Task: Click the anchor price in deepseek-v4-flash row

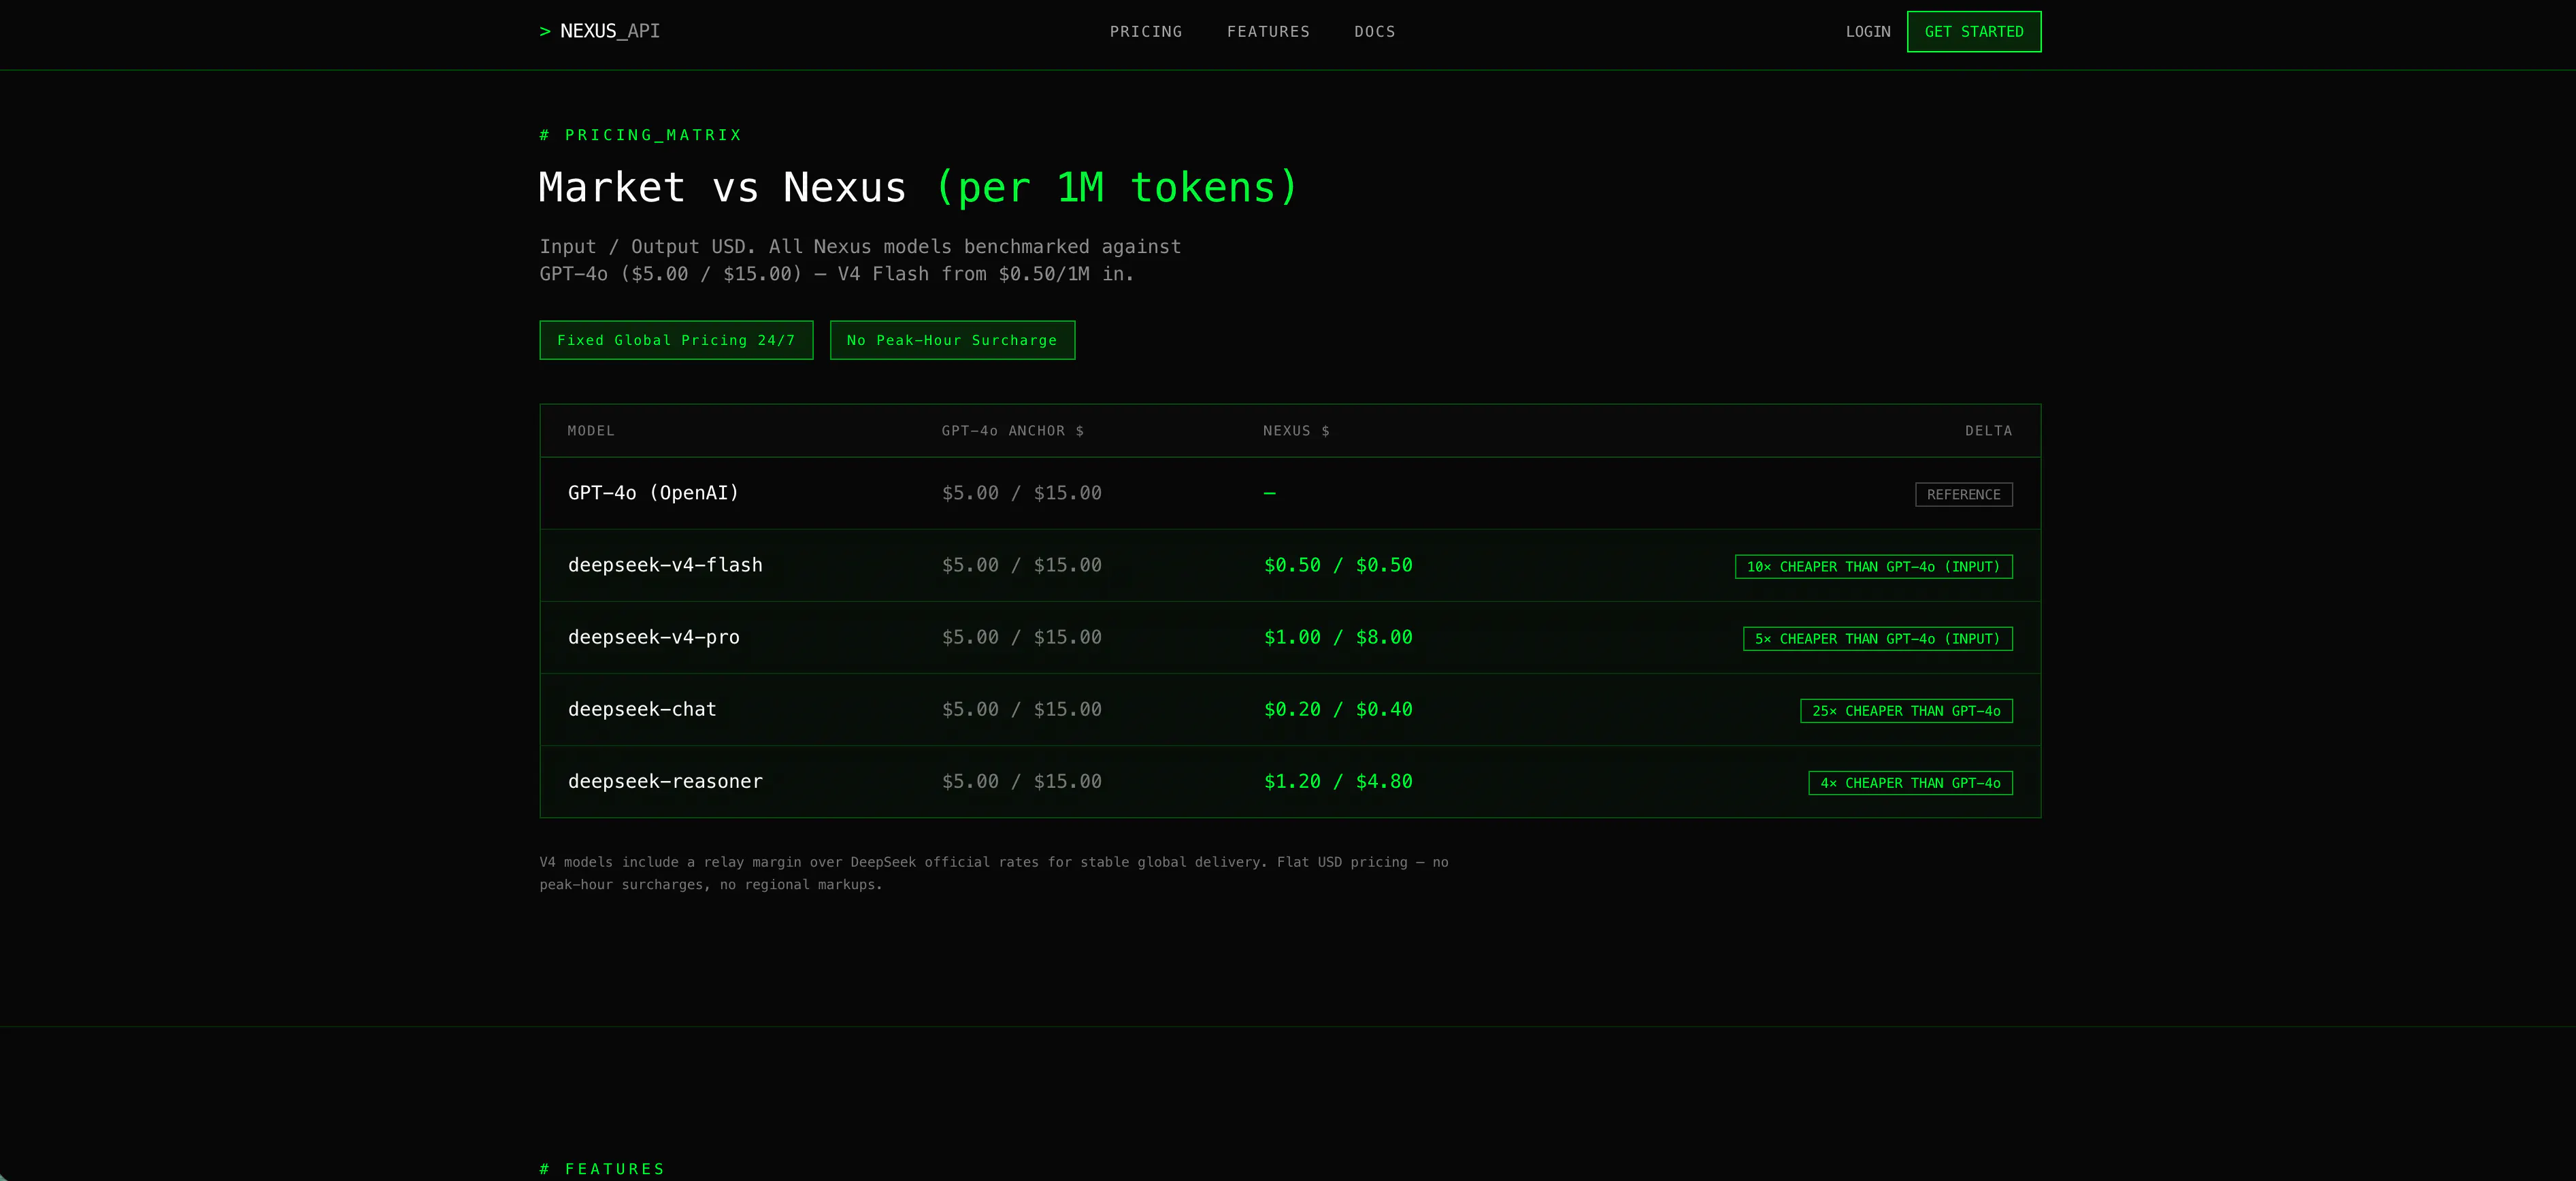Action: tap(1021, 565)
